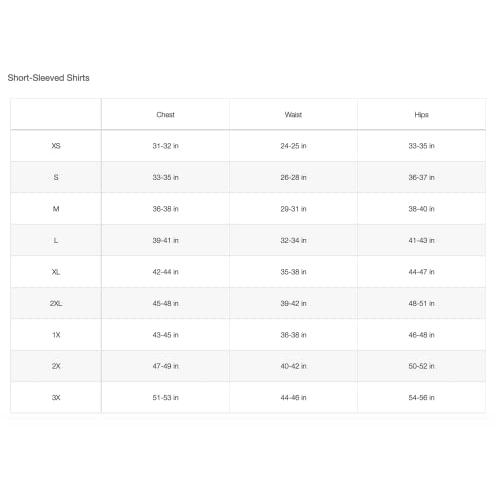496x496 pixels.
Task: Select the 54-56 in hips cell
Action: point(421,398)
